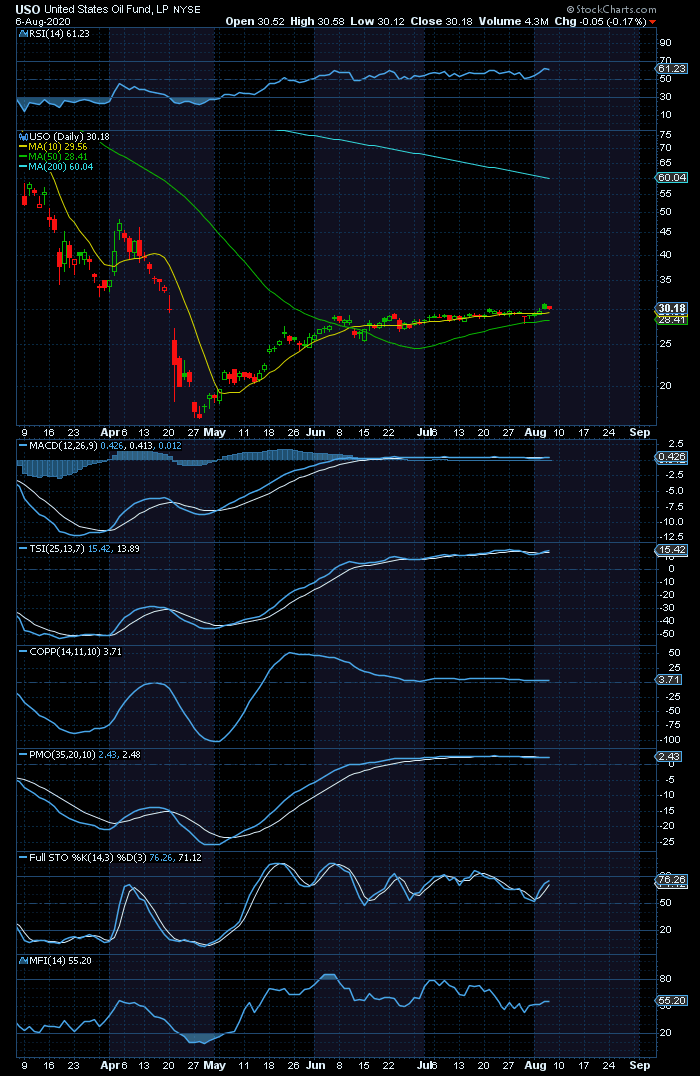This screenshot has width=700, height=1076.
Task: Click the 2.43 PMO value tag
Action: click(669, 757)
